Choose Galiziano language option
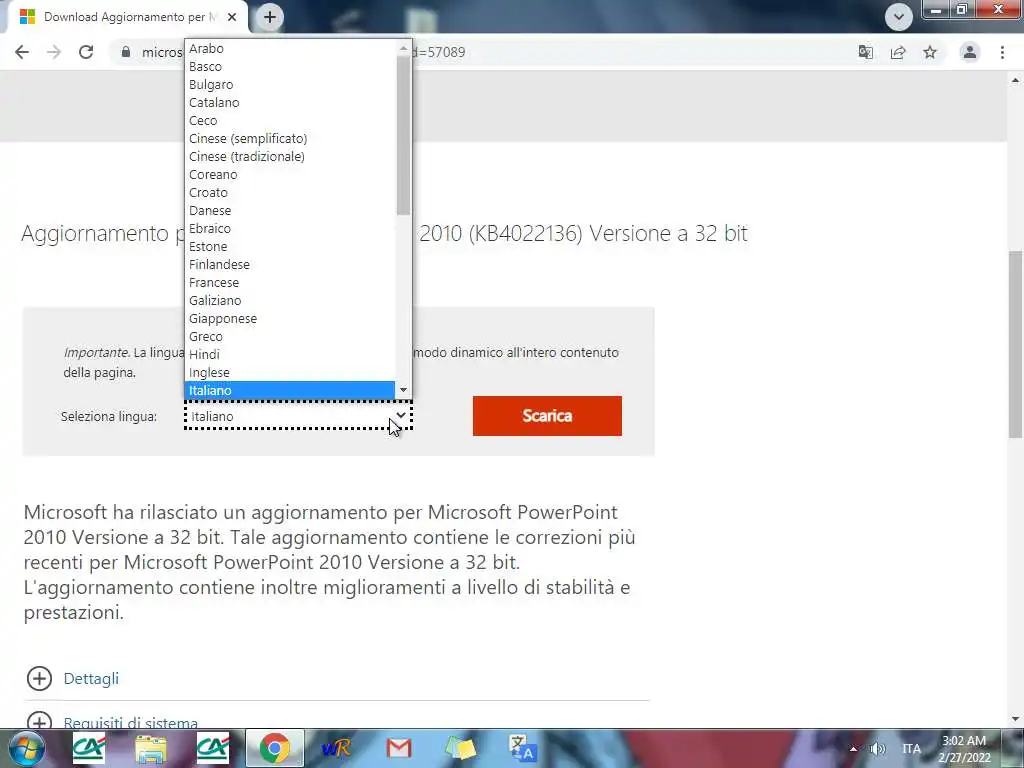Image resolution: width=1024 pixels, height=768 pixels. [x=290, y=300]
